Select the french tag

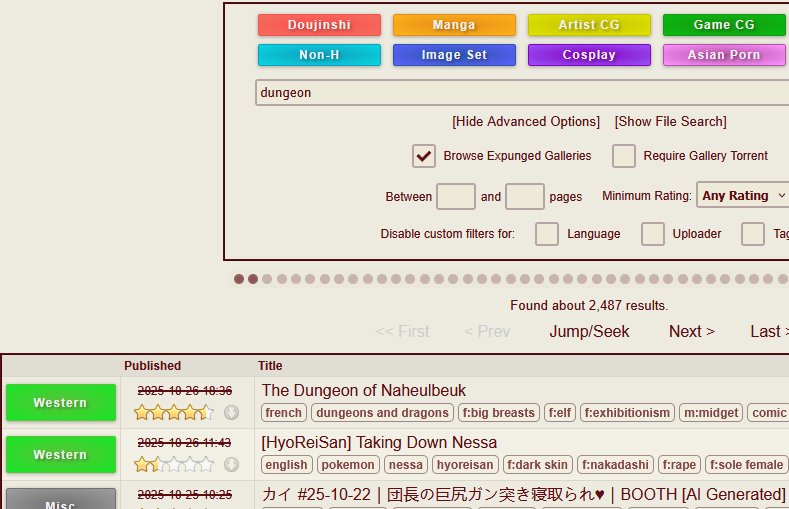pos(283,412)
